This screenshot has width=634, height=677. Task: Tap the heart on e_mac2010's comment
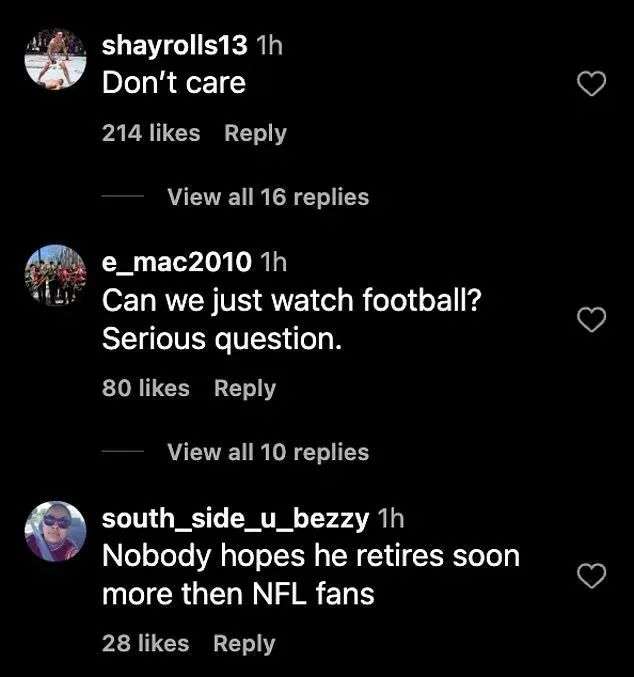pos(593,320)
